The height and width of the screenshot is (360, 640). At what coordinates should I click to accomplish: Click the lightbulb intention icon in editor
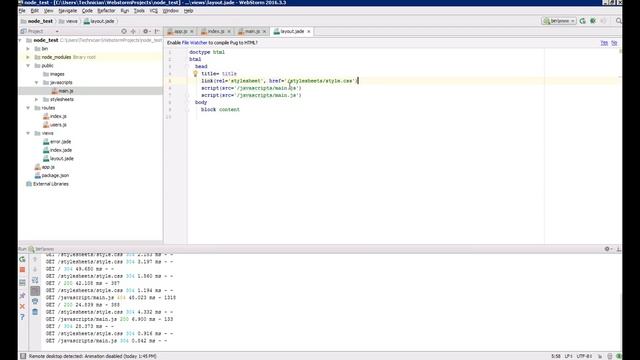(195, 74)
